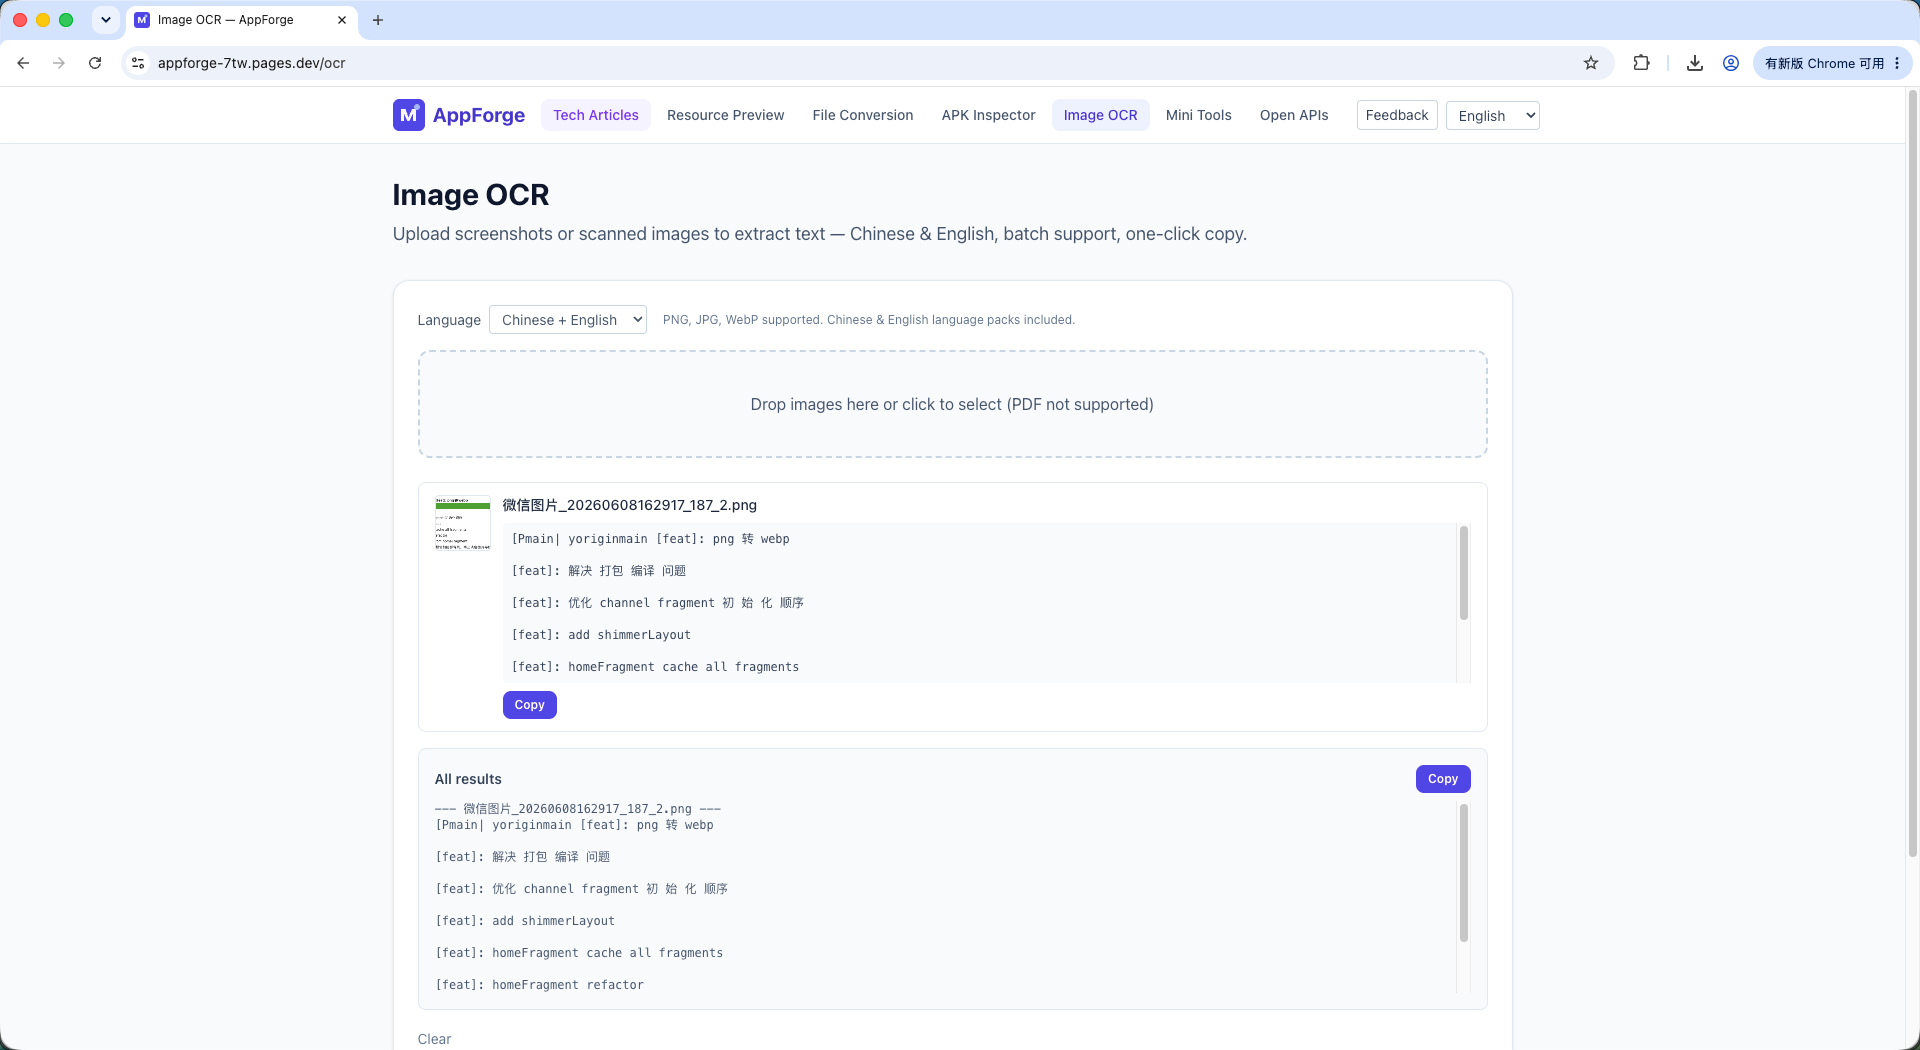Click the AppForge logo icon

408,115
